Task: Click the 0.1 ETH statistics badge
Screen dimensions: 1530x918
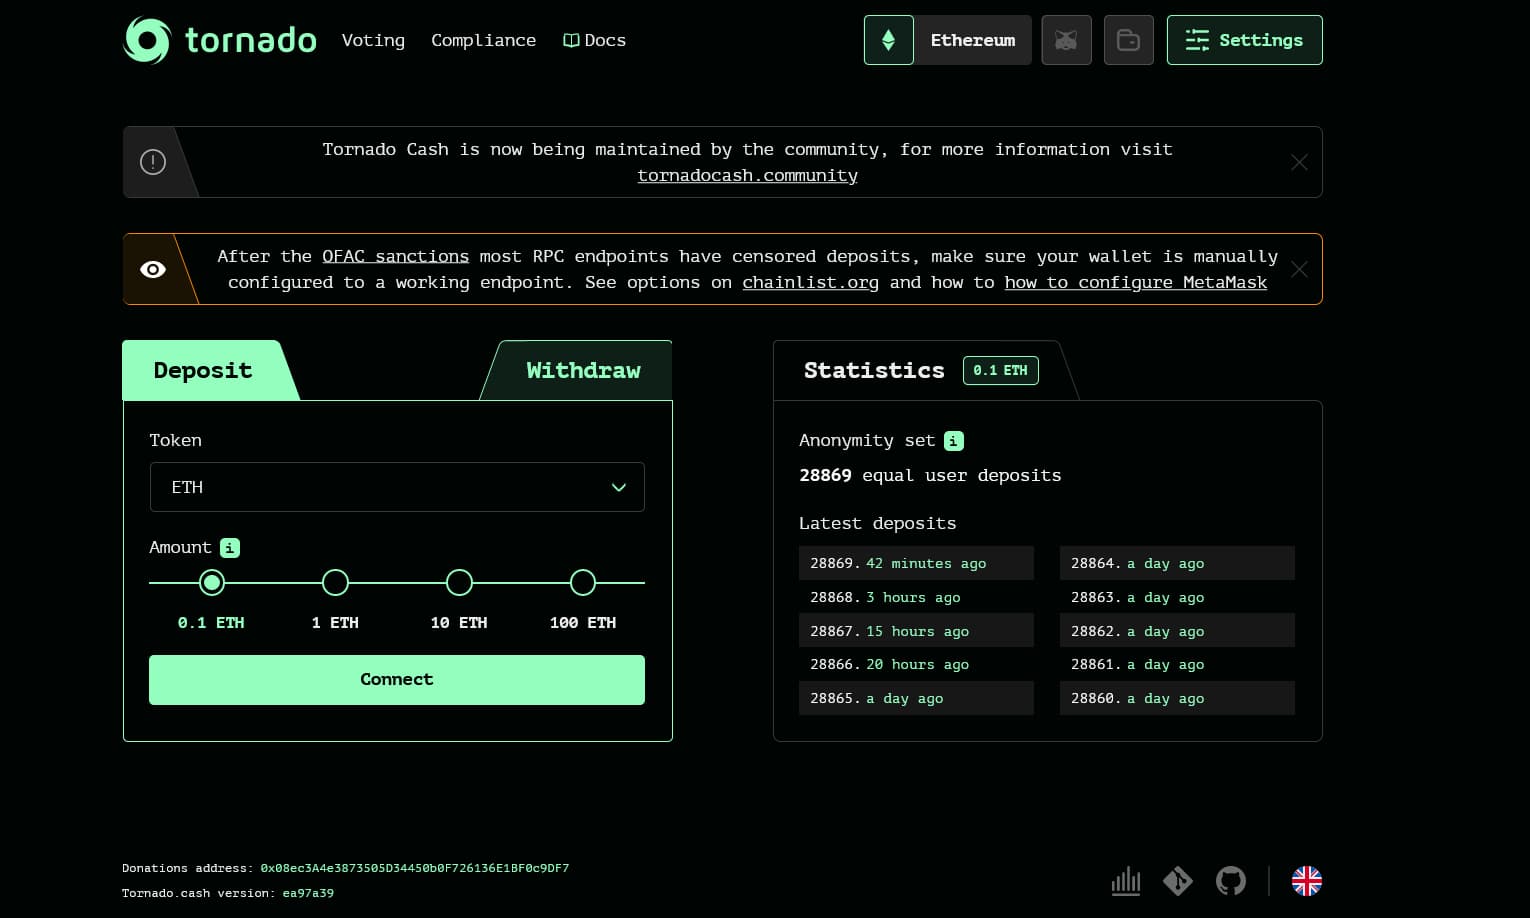Action: 1001,370
